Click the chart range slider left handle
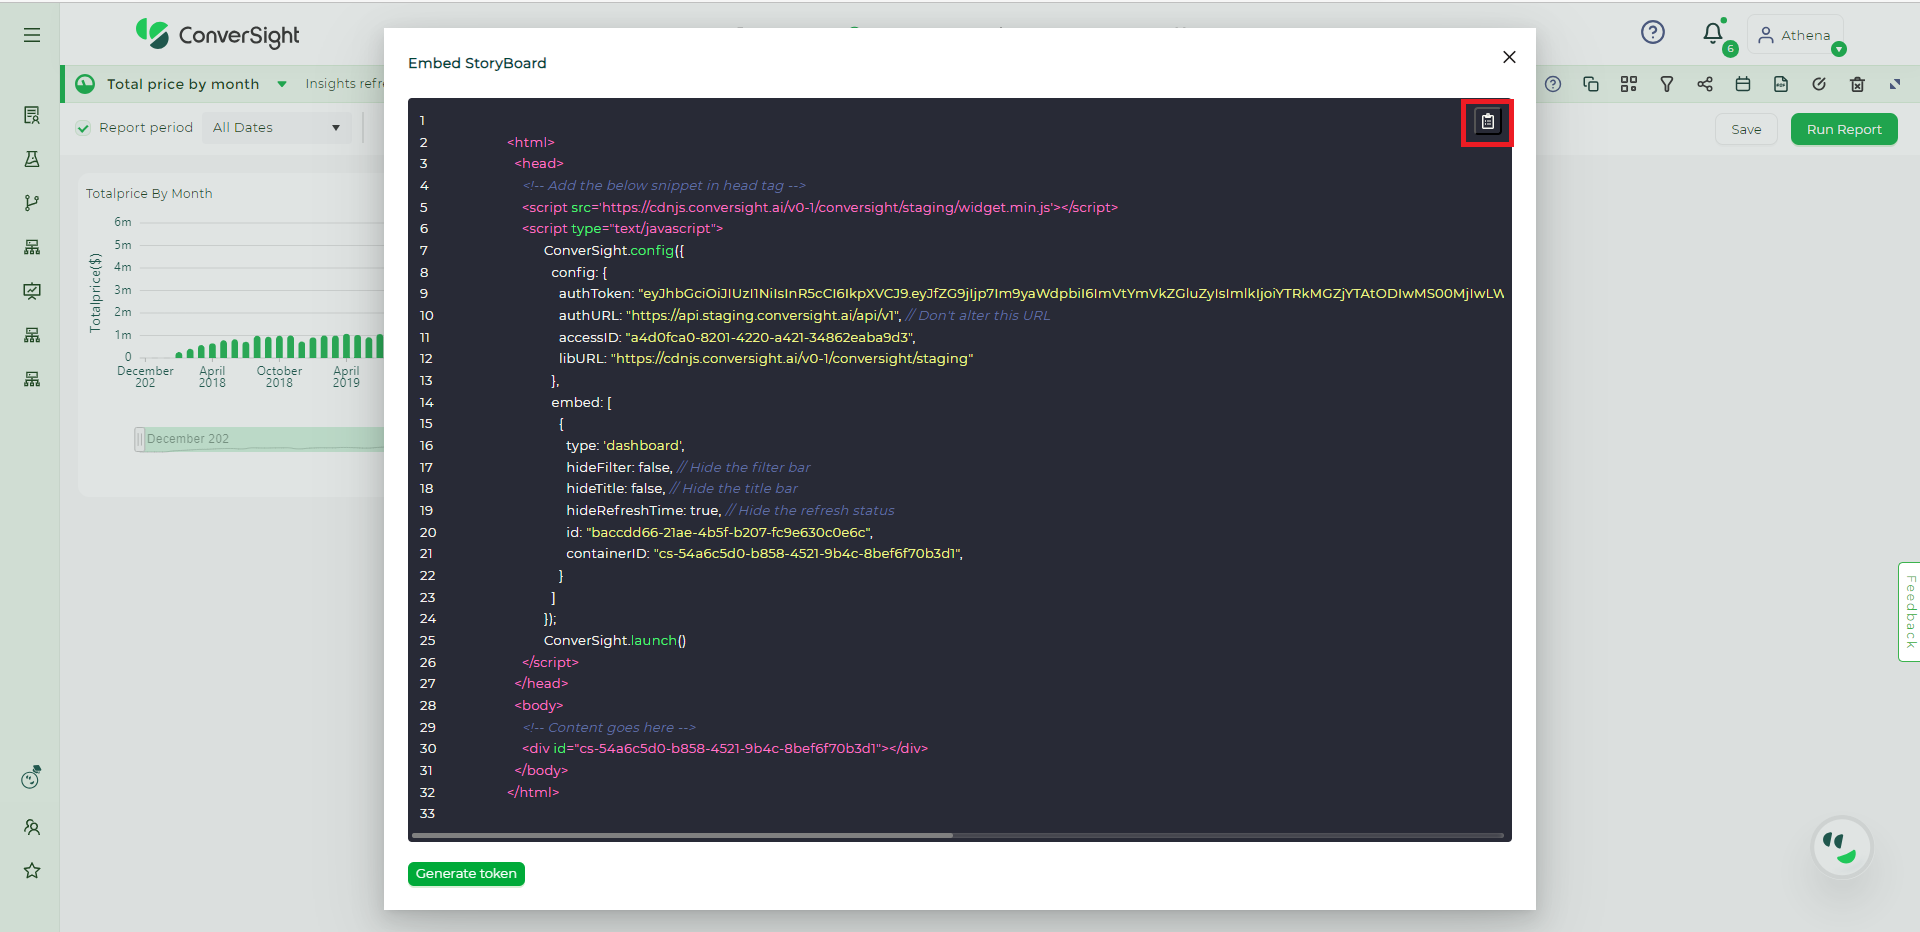Image resolution: width=1920 pixels, height=932 pixels. point(140,439)
